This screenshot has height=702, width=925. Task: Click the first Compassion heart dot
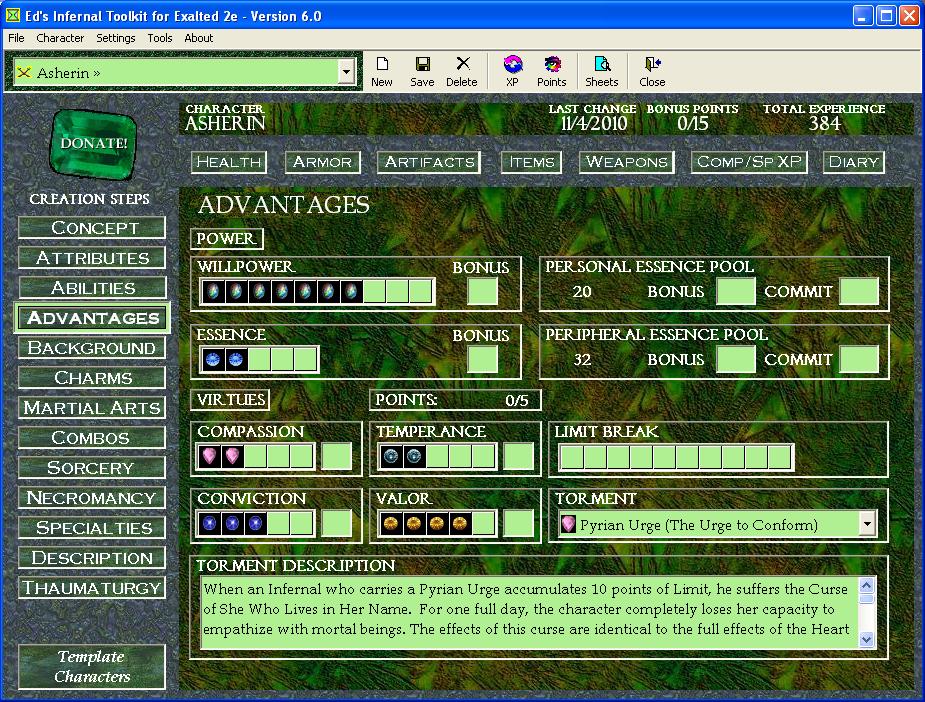click(209, 456)
